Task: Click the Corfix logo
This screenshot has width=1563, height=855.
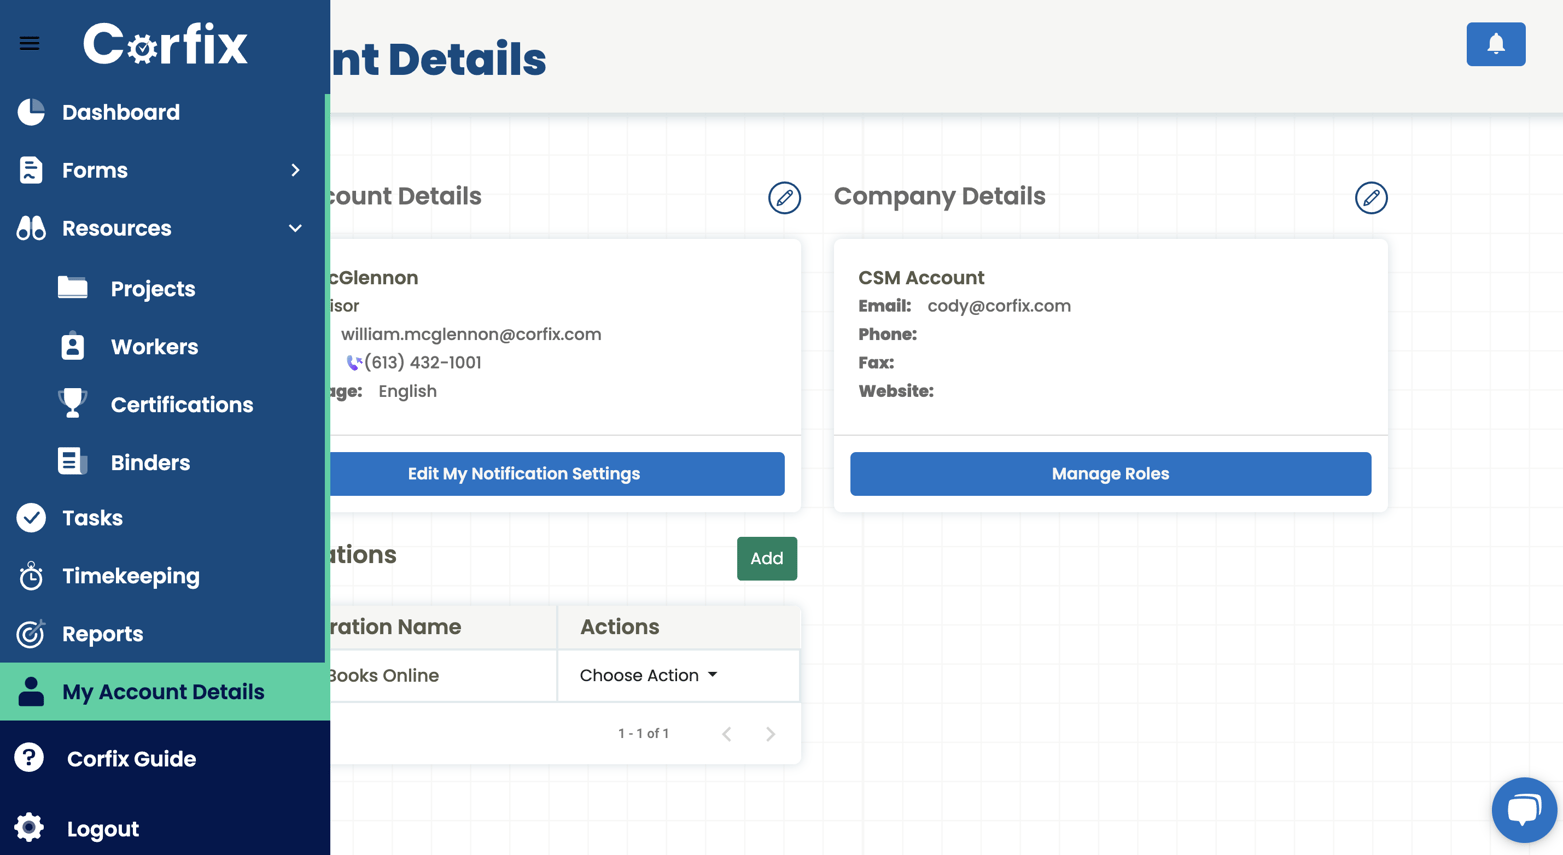Action: [165, 43]
